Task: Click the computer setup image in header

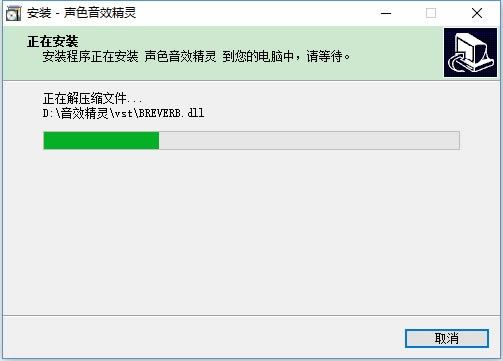Action: pos(470,53)
